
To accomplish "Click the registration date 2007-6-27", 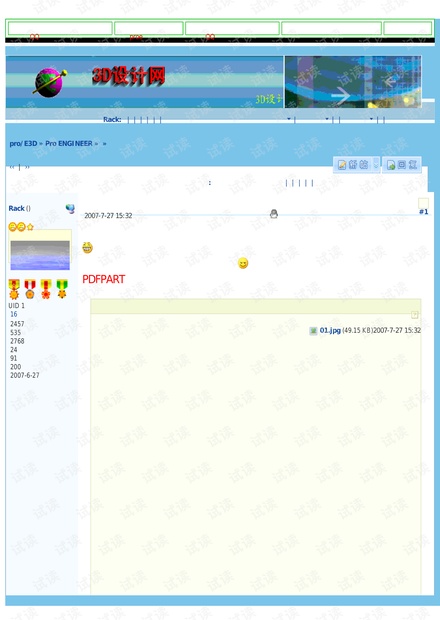I will (x=25, y=375).
